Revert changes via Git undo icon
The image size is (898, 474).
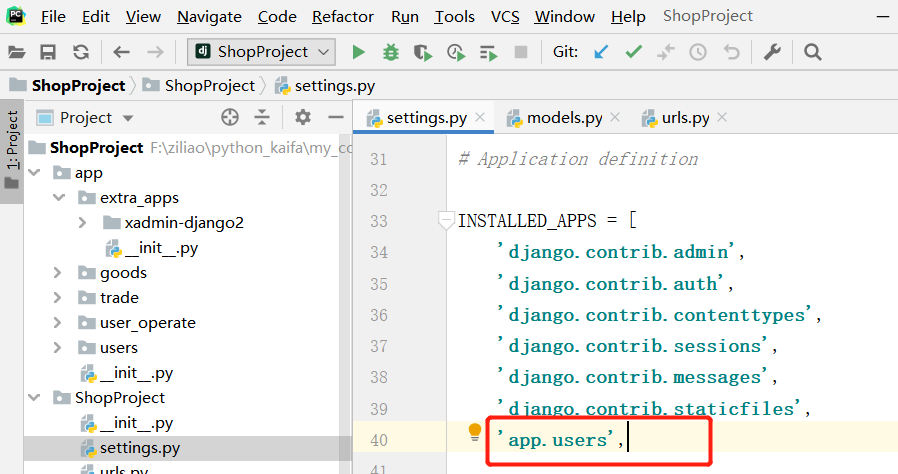[731, 53]
